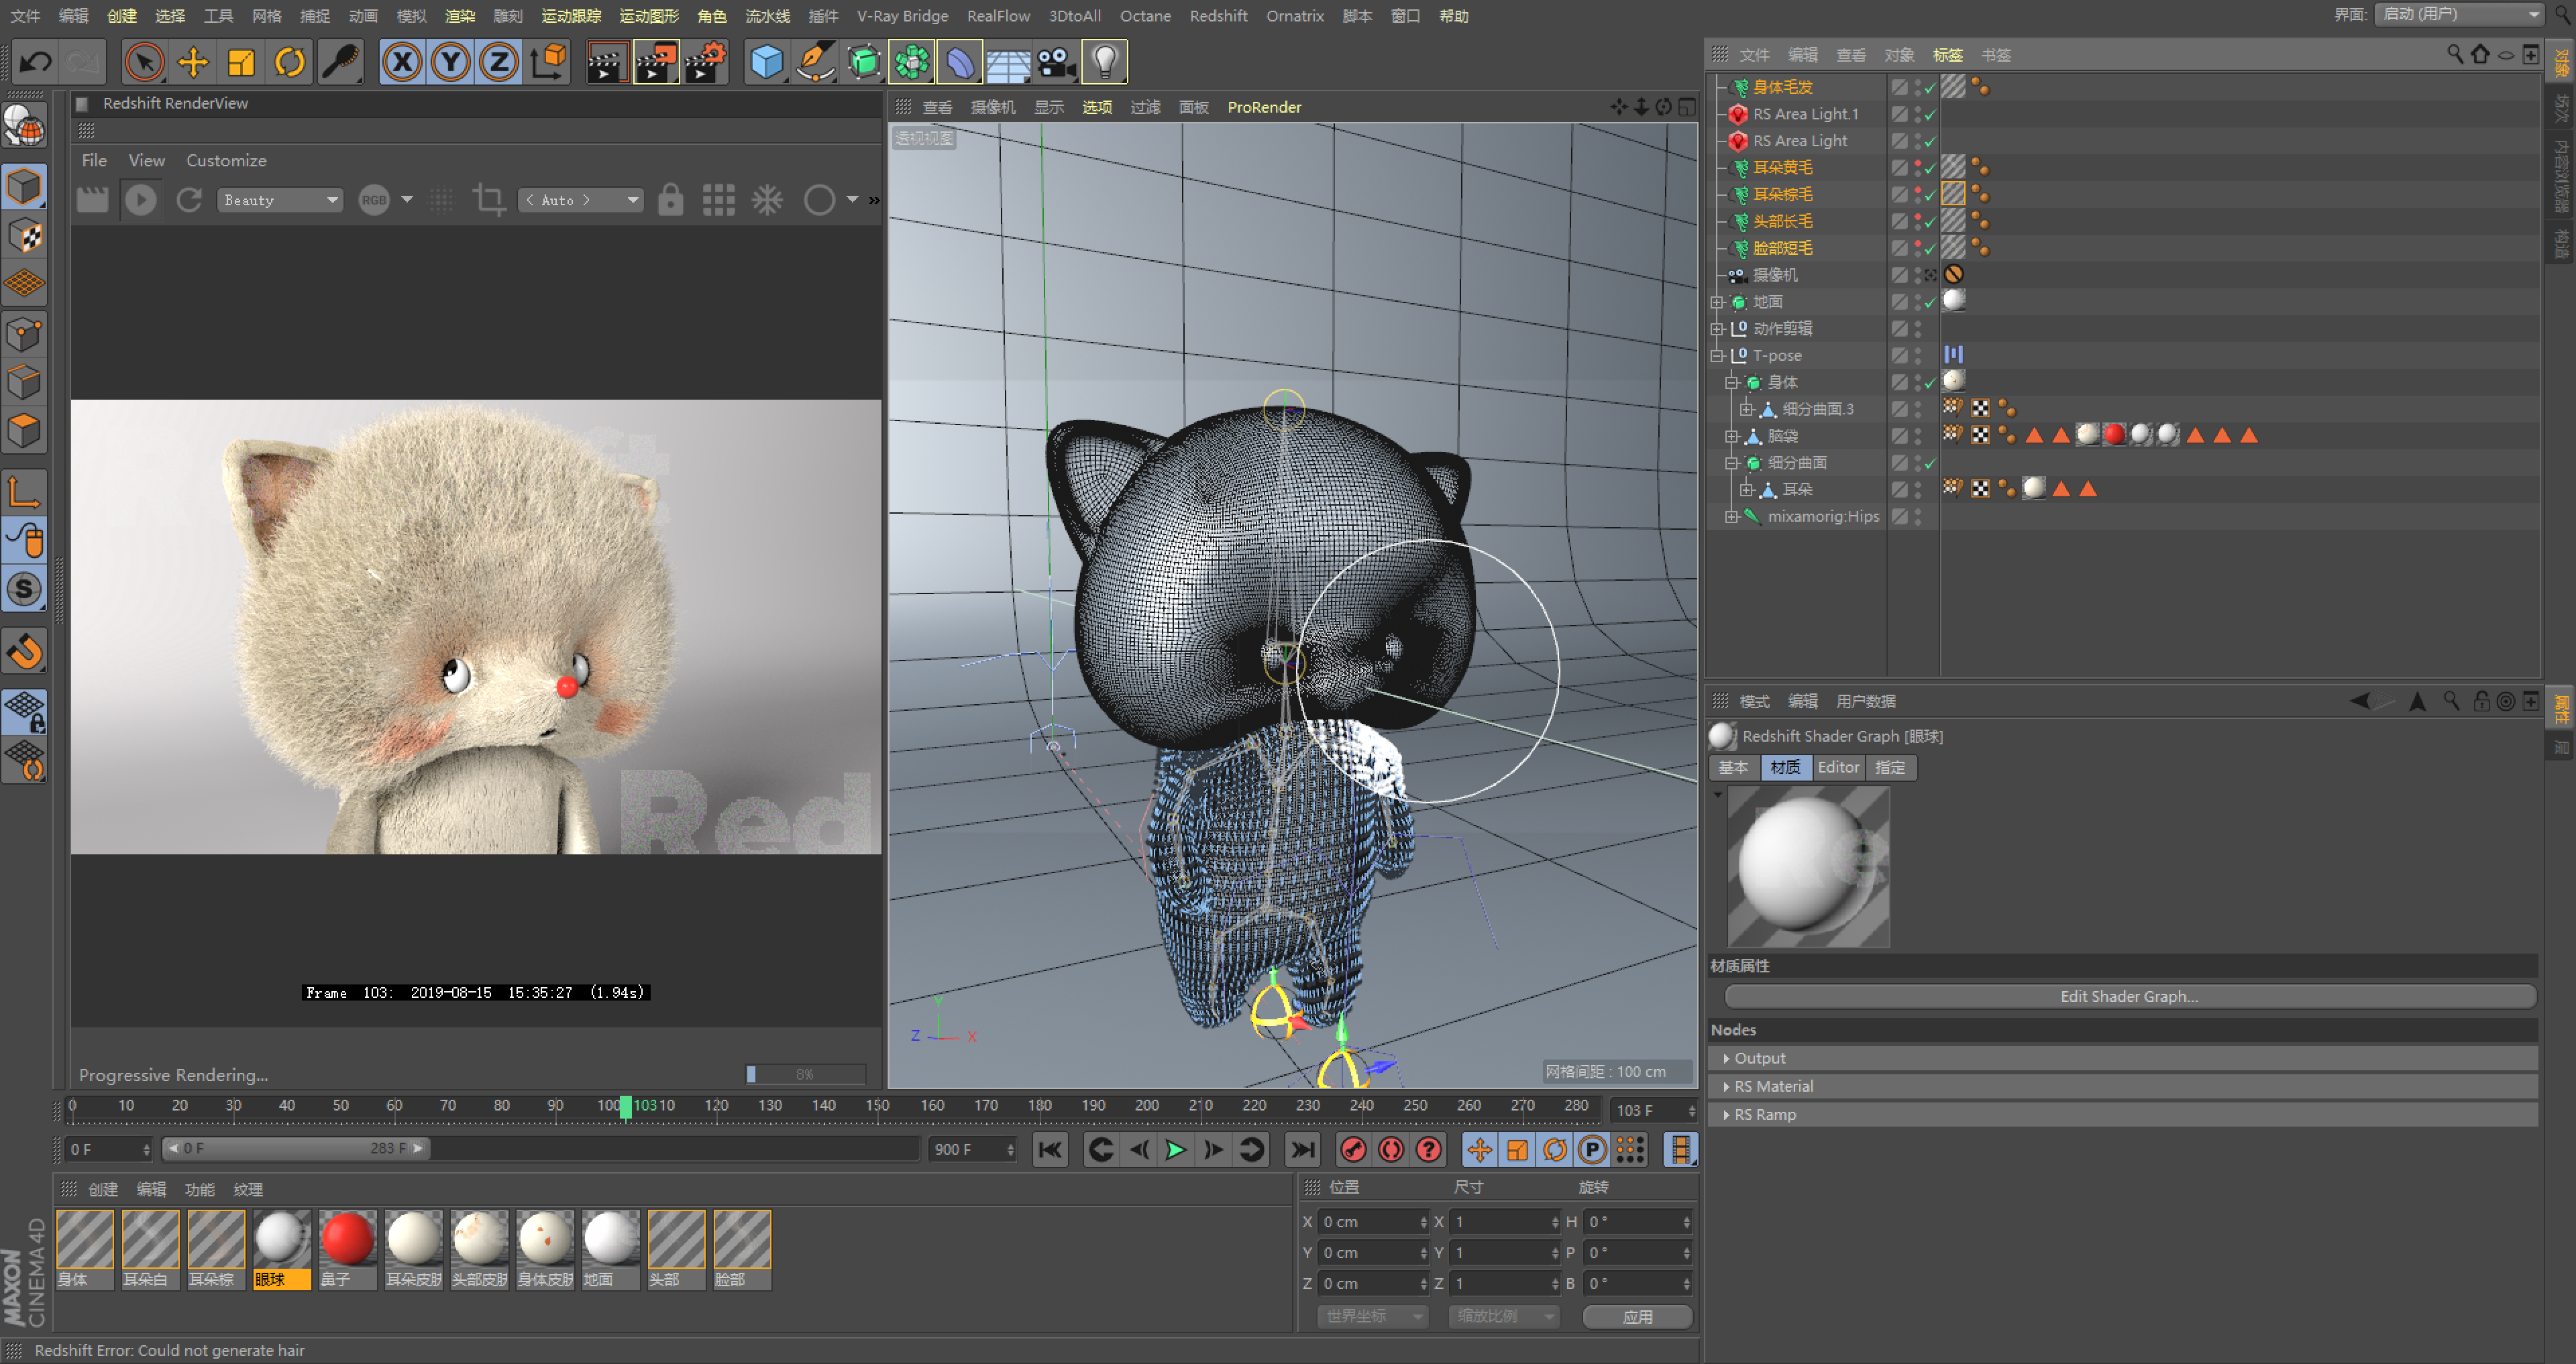Select the RS Area Light object

pyautogui.click(x=1800, y=141)
